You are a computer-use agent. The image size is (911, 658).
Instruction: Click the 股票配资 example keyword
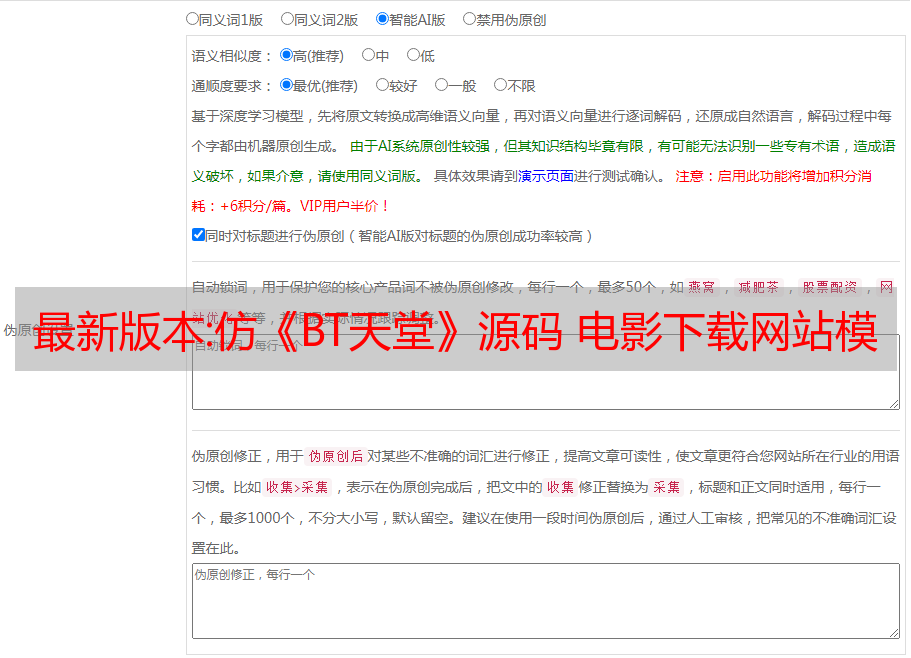coord(830,287)
